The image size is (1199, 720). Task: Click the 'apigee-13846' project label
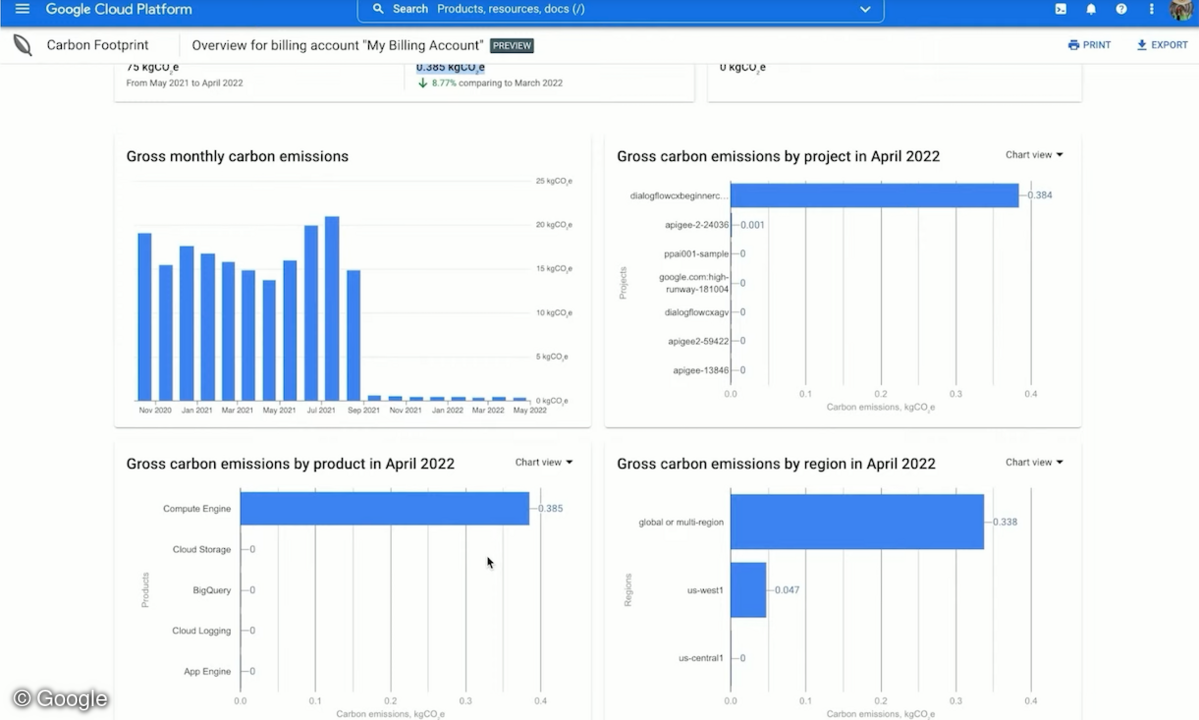click(x=700, y=370)
